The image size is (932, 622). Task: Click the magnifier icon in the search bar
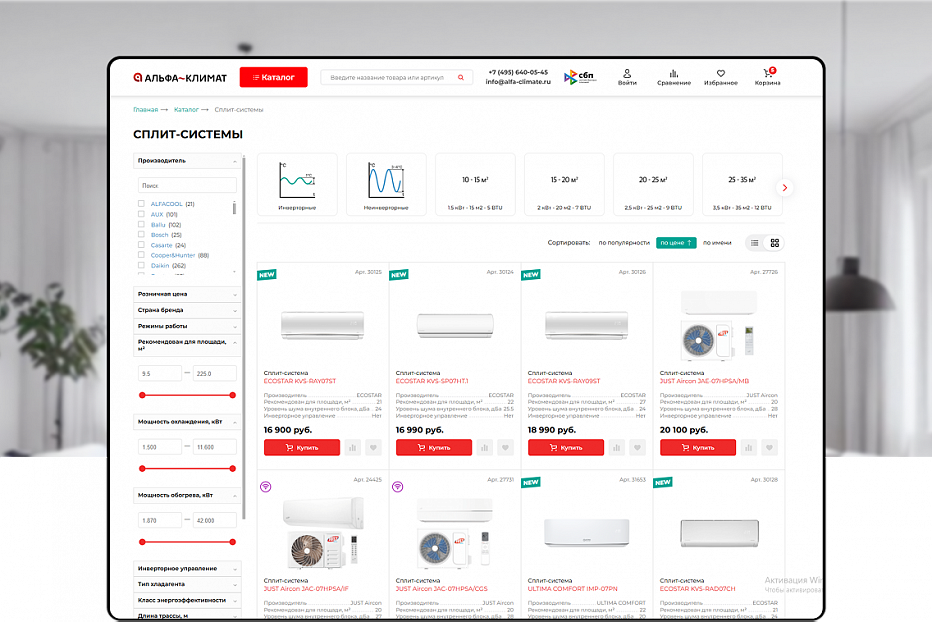click(x=461, y=77)
